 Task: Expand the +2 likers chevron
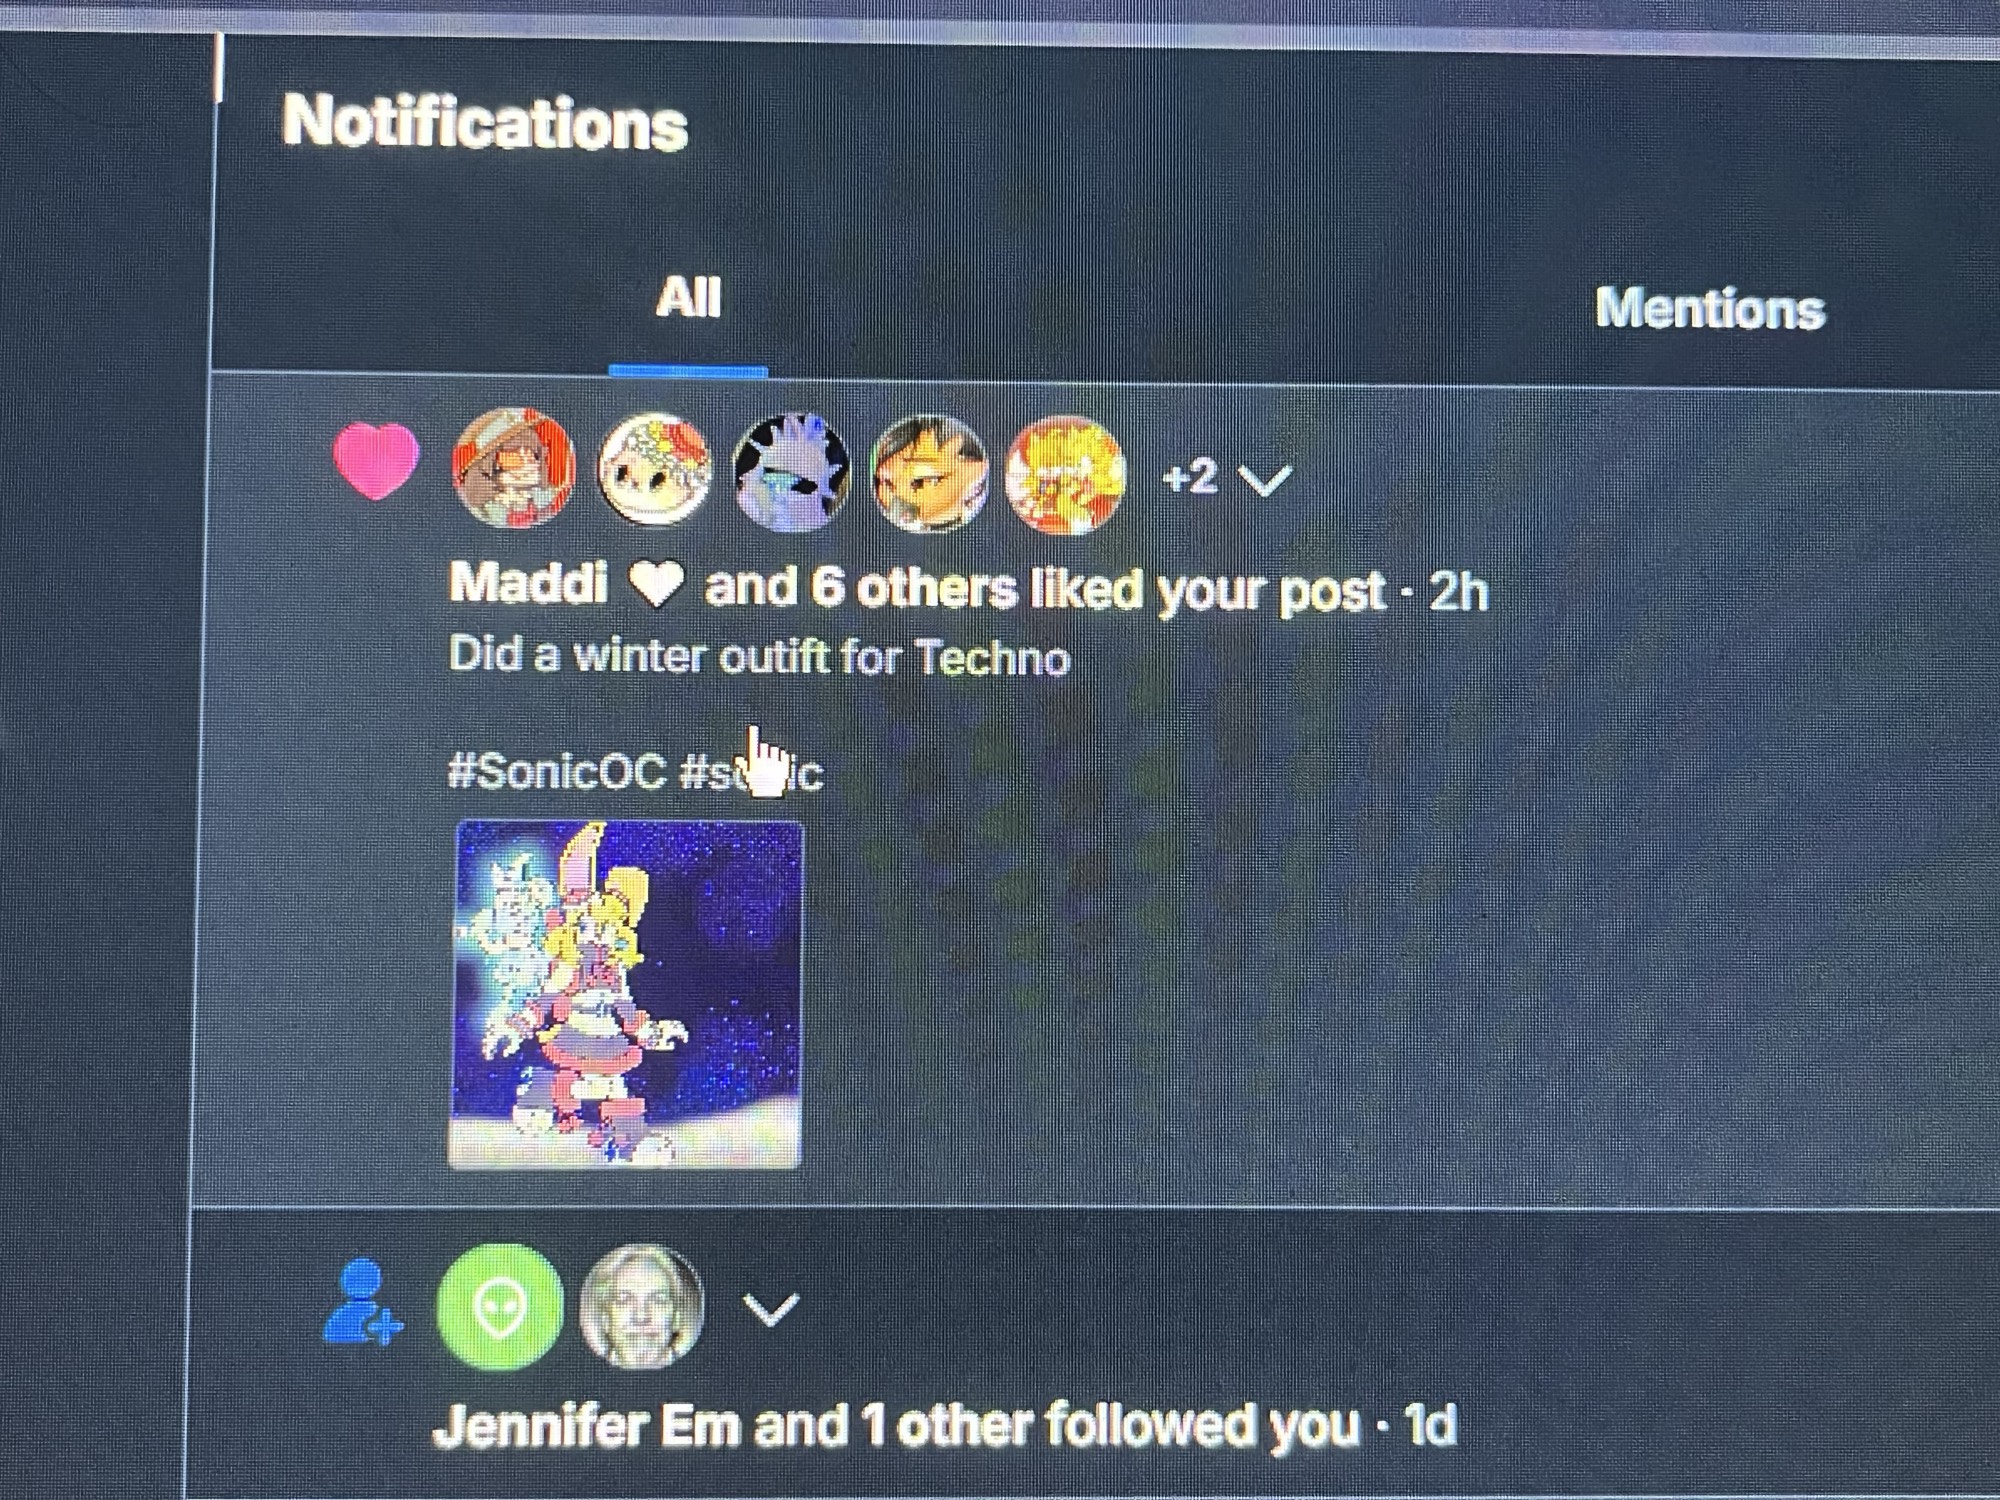[1265, 480]
